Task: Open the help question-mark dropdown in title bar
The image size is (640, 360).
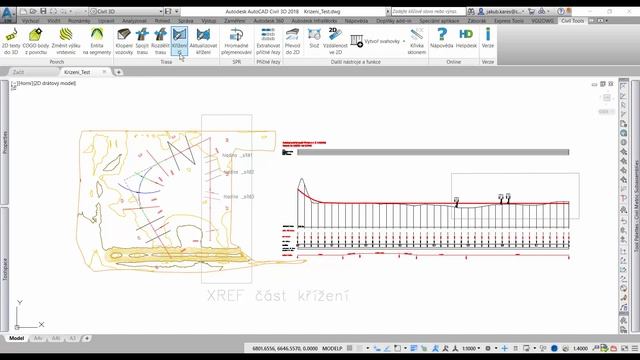Action: coord(561,11)
